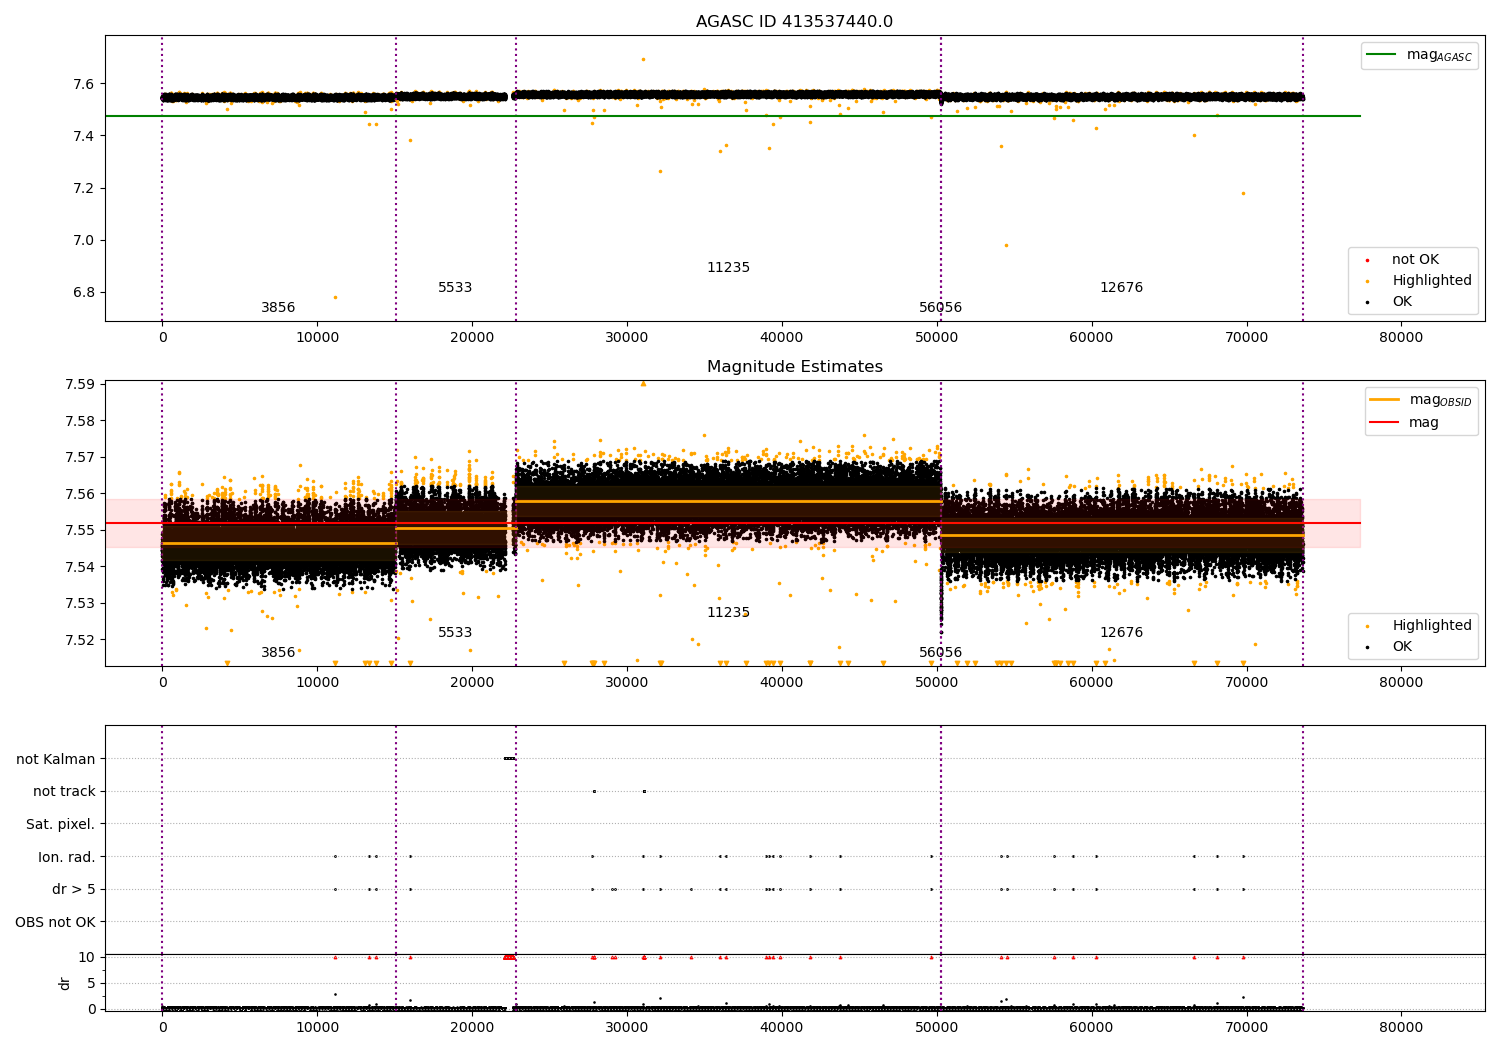The width and height of the screenshot is (1500, 1050).
Task: Click the highest orange outlier point above 7.6
Action: point(643,59)
